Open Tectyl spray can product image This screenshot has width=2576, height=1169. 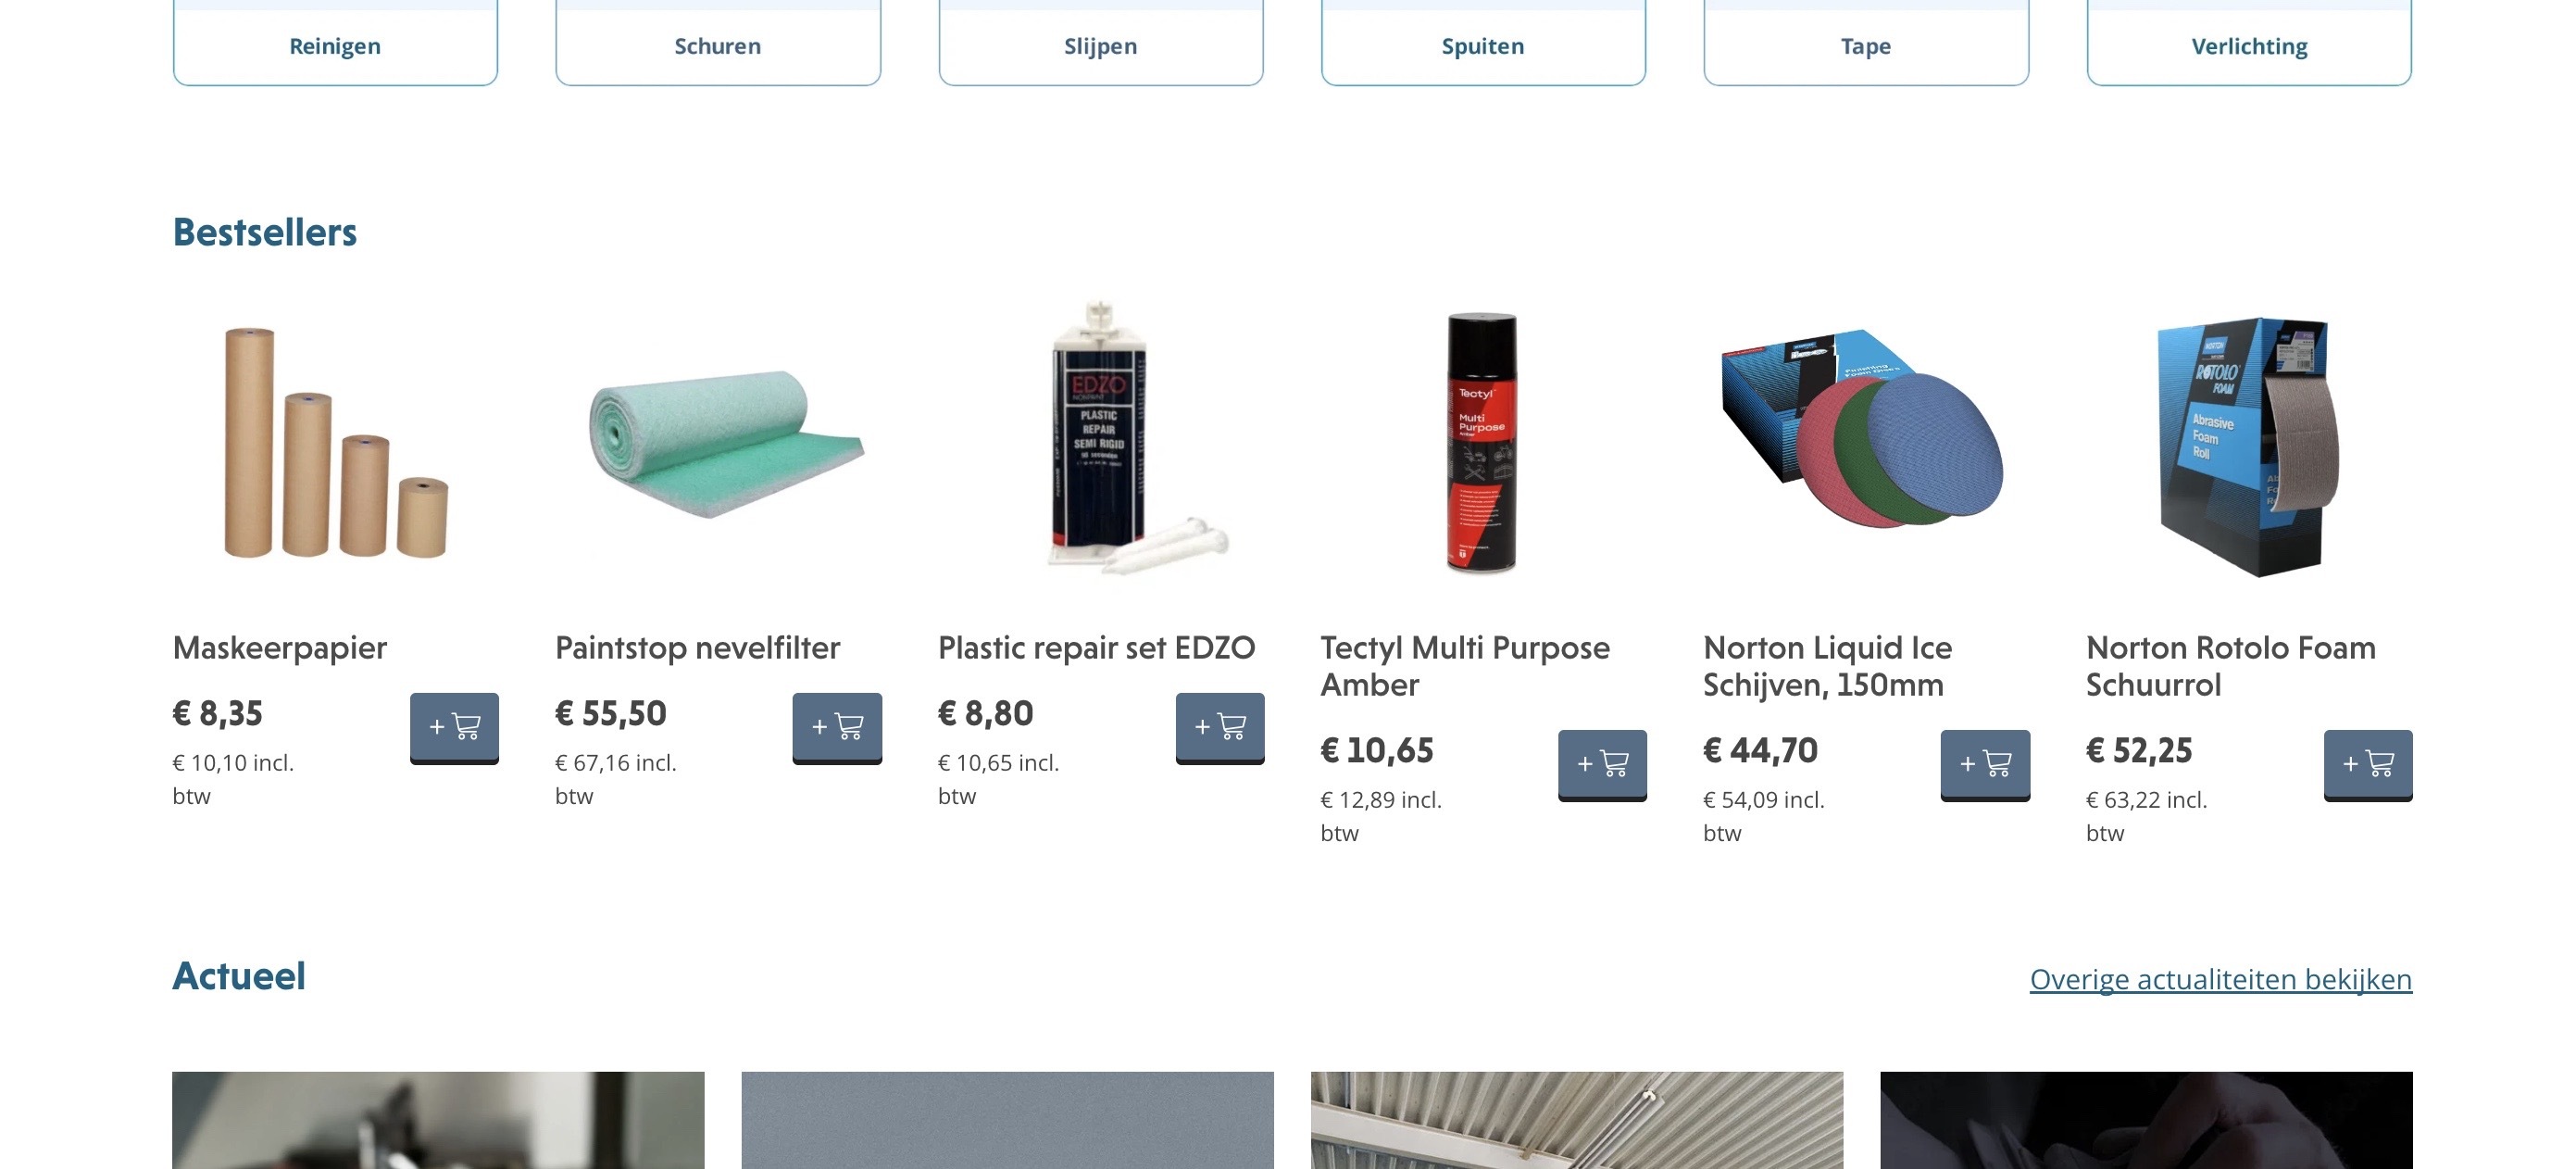(x=1482, y=441)
